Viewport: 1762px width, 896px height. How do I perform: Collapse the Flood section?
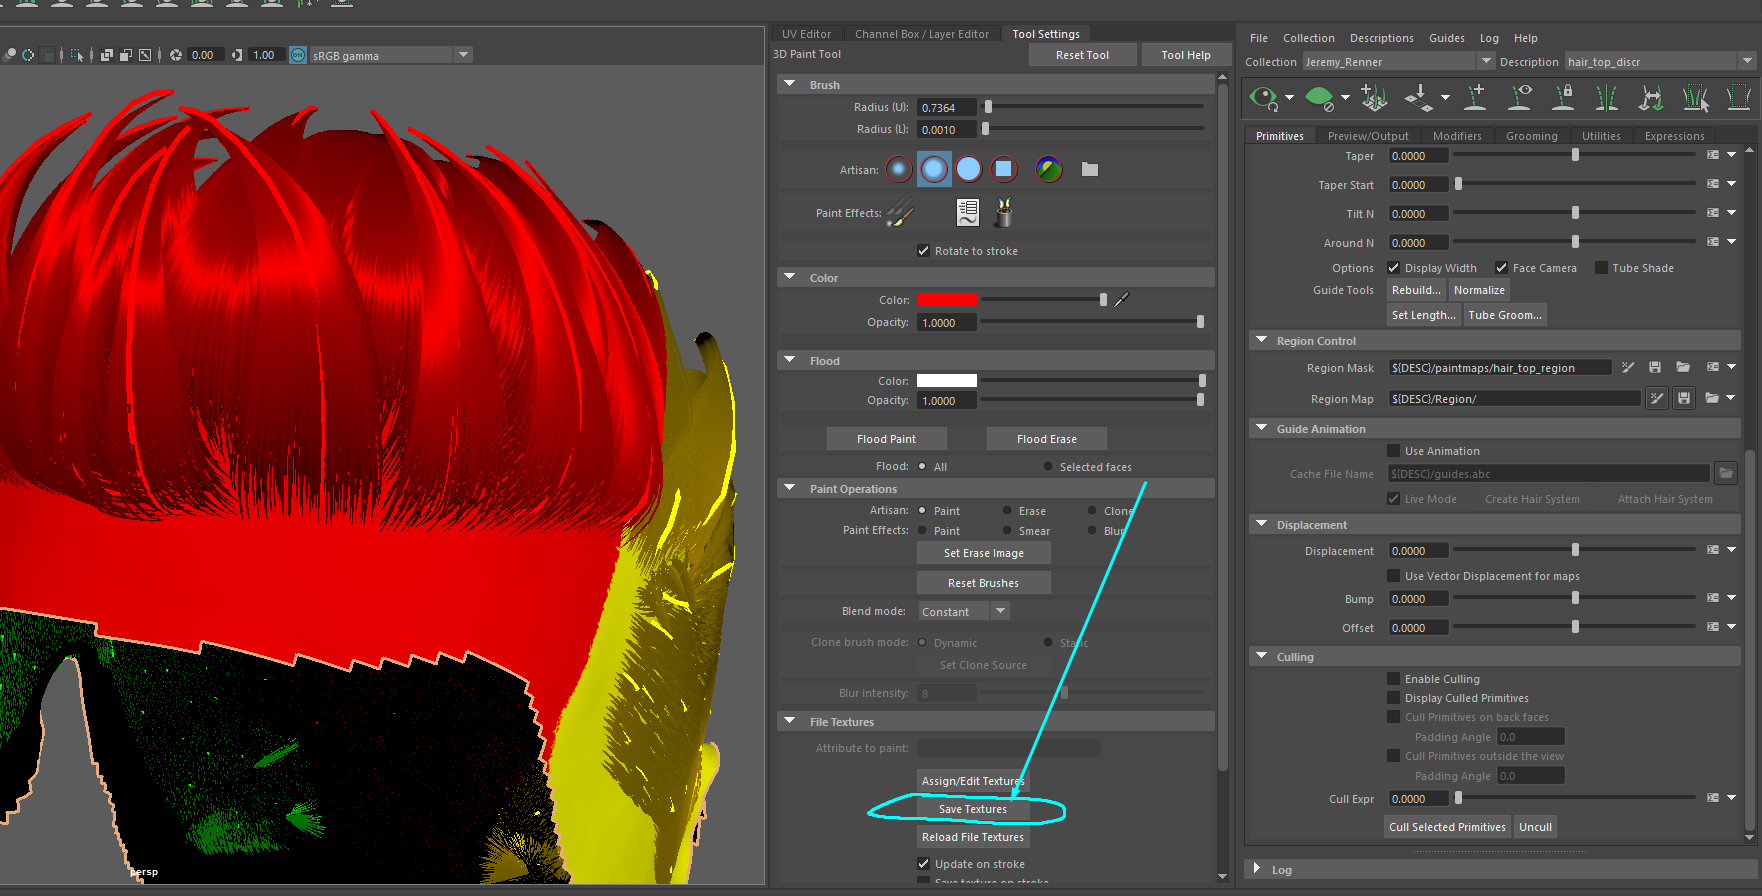pyautogui.click(x=790, y=361)
